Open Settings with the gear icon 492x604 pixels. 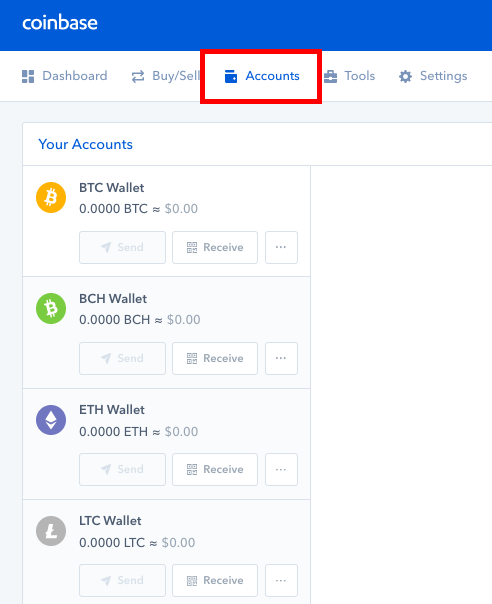pyautogui.click(x=433, y=76)
